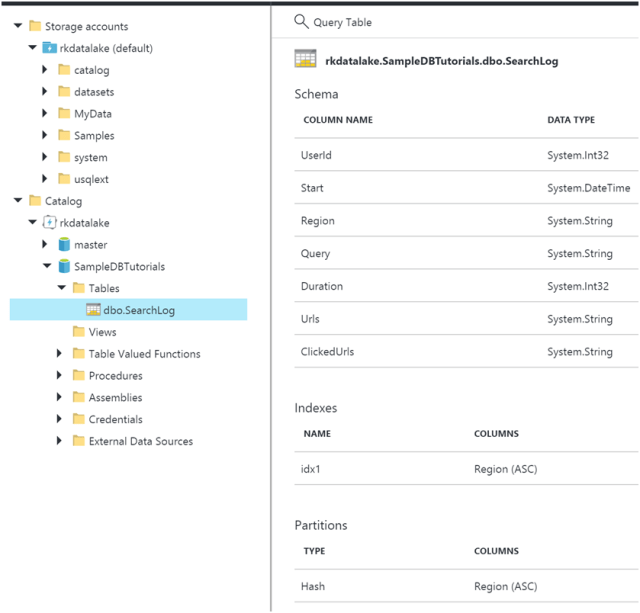
Task: Collapse the SampleDBTutorials database arrow
Action: (47, 266)
